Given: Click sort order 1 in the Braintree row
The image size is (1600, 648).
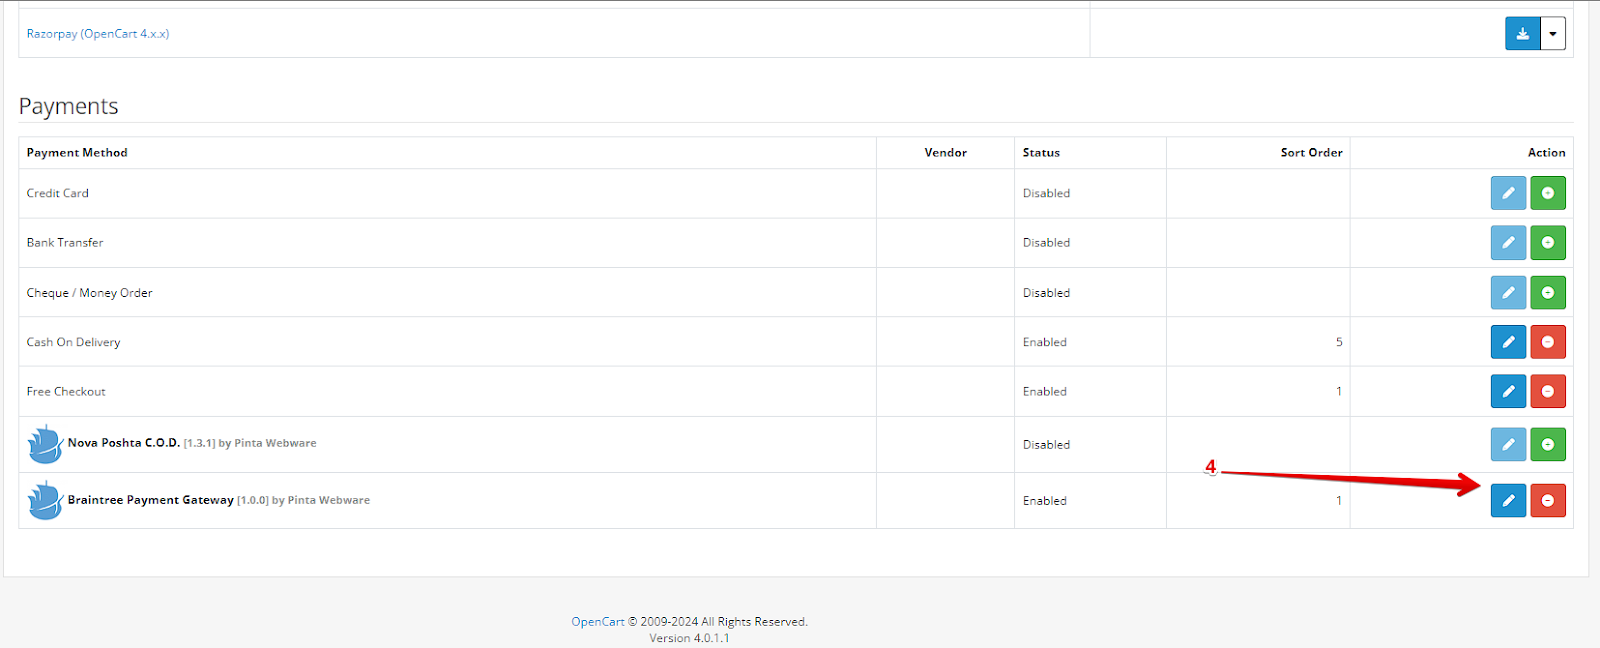Looking at the screenshot, I should point(1339,501).
